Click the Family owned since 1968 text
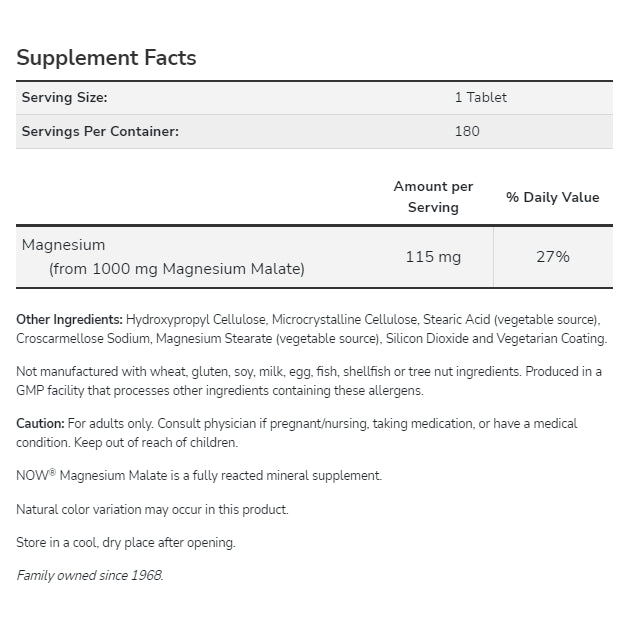The width and height of the screenshot is (630, 630). [x=89, y=575]
